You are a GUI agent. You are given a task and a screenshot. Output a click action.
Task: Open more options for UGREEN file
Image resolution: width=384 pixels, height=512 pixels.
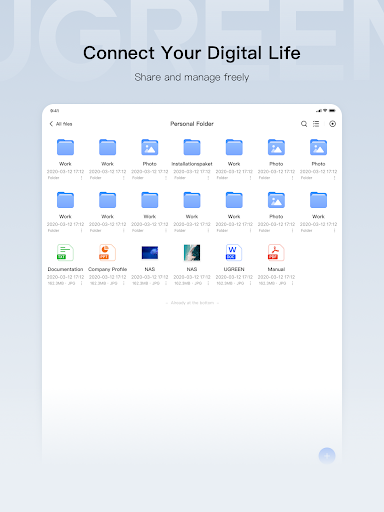(250, 283)
